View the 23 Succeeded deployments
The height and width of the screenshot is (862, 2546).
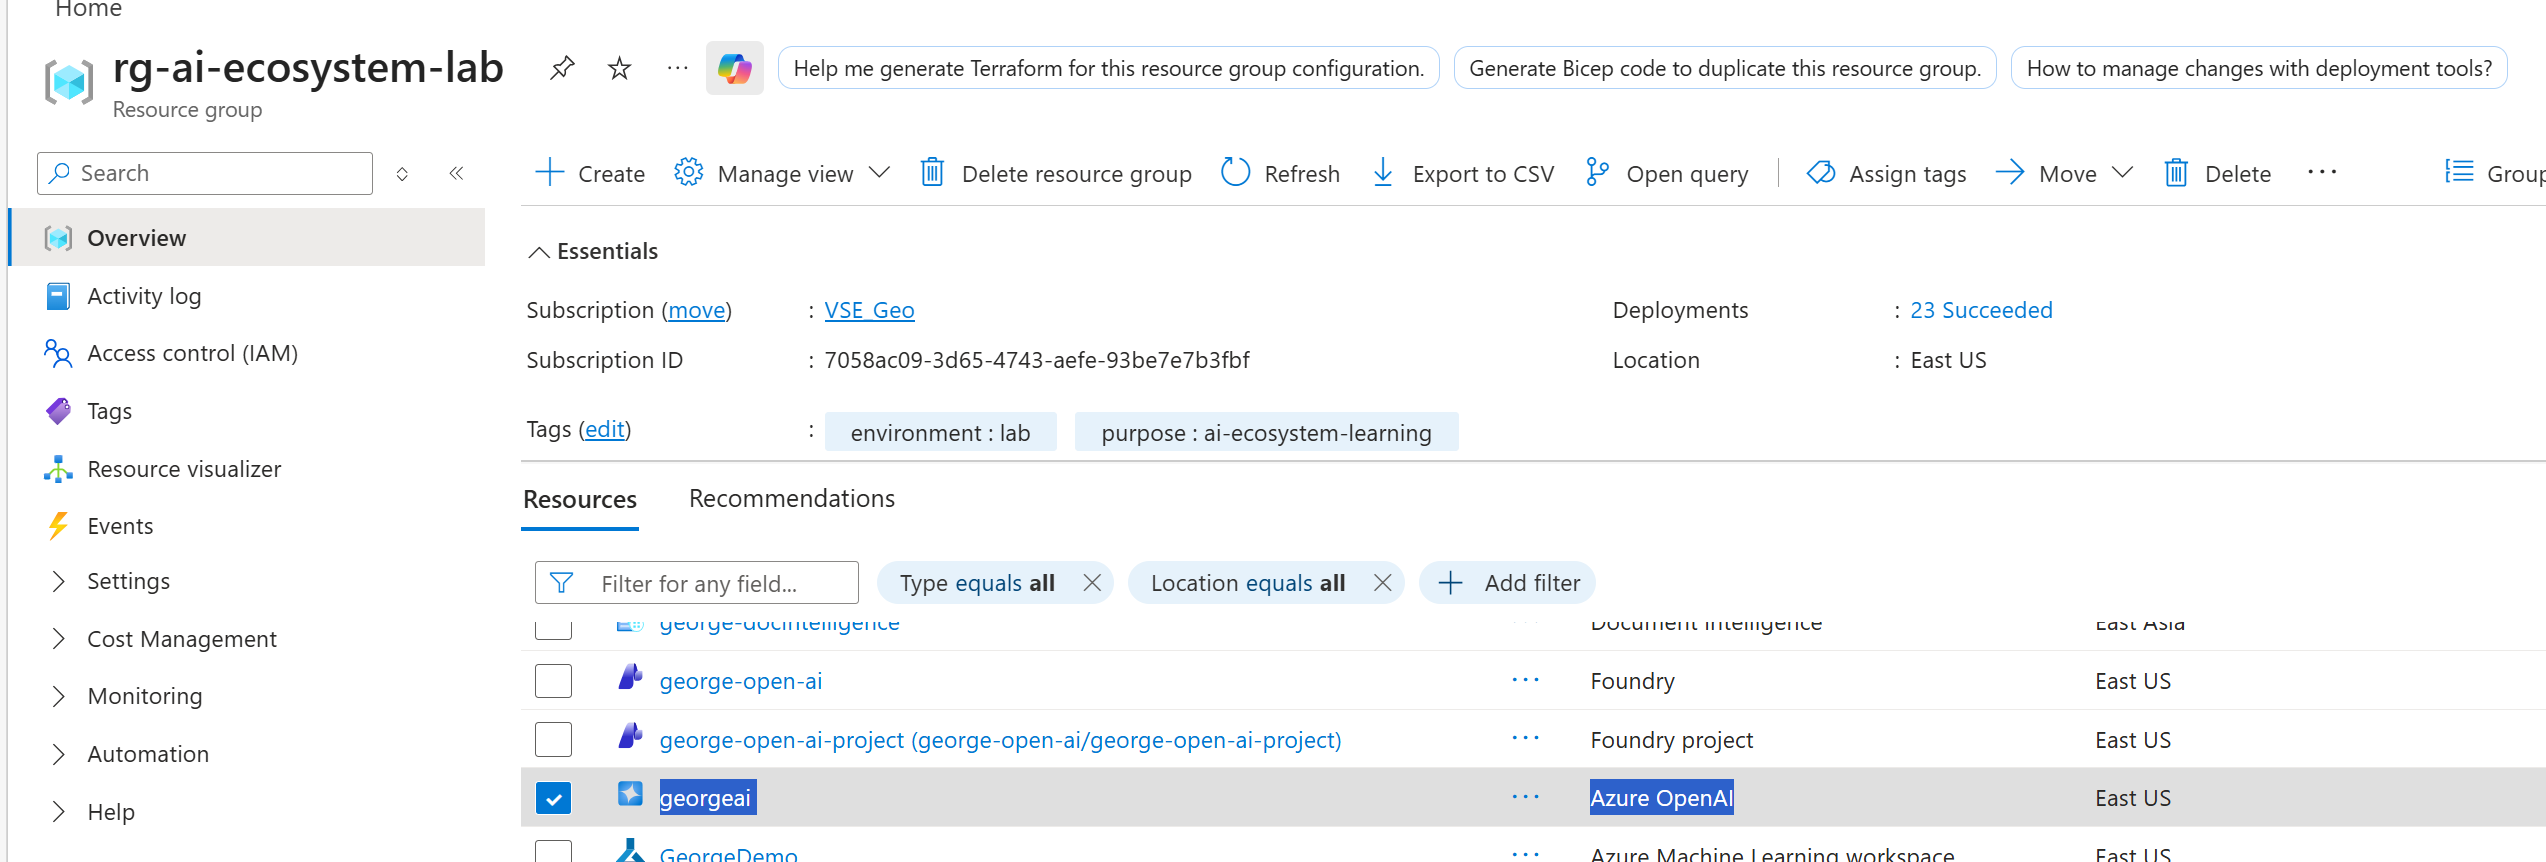(x=1980, y=310)
